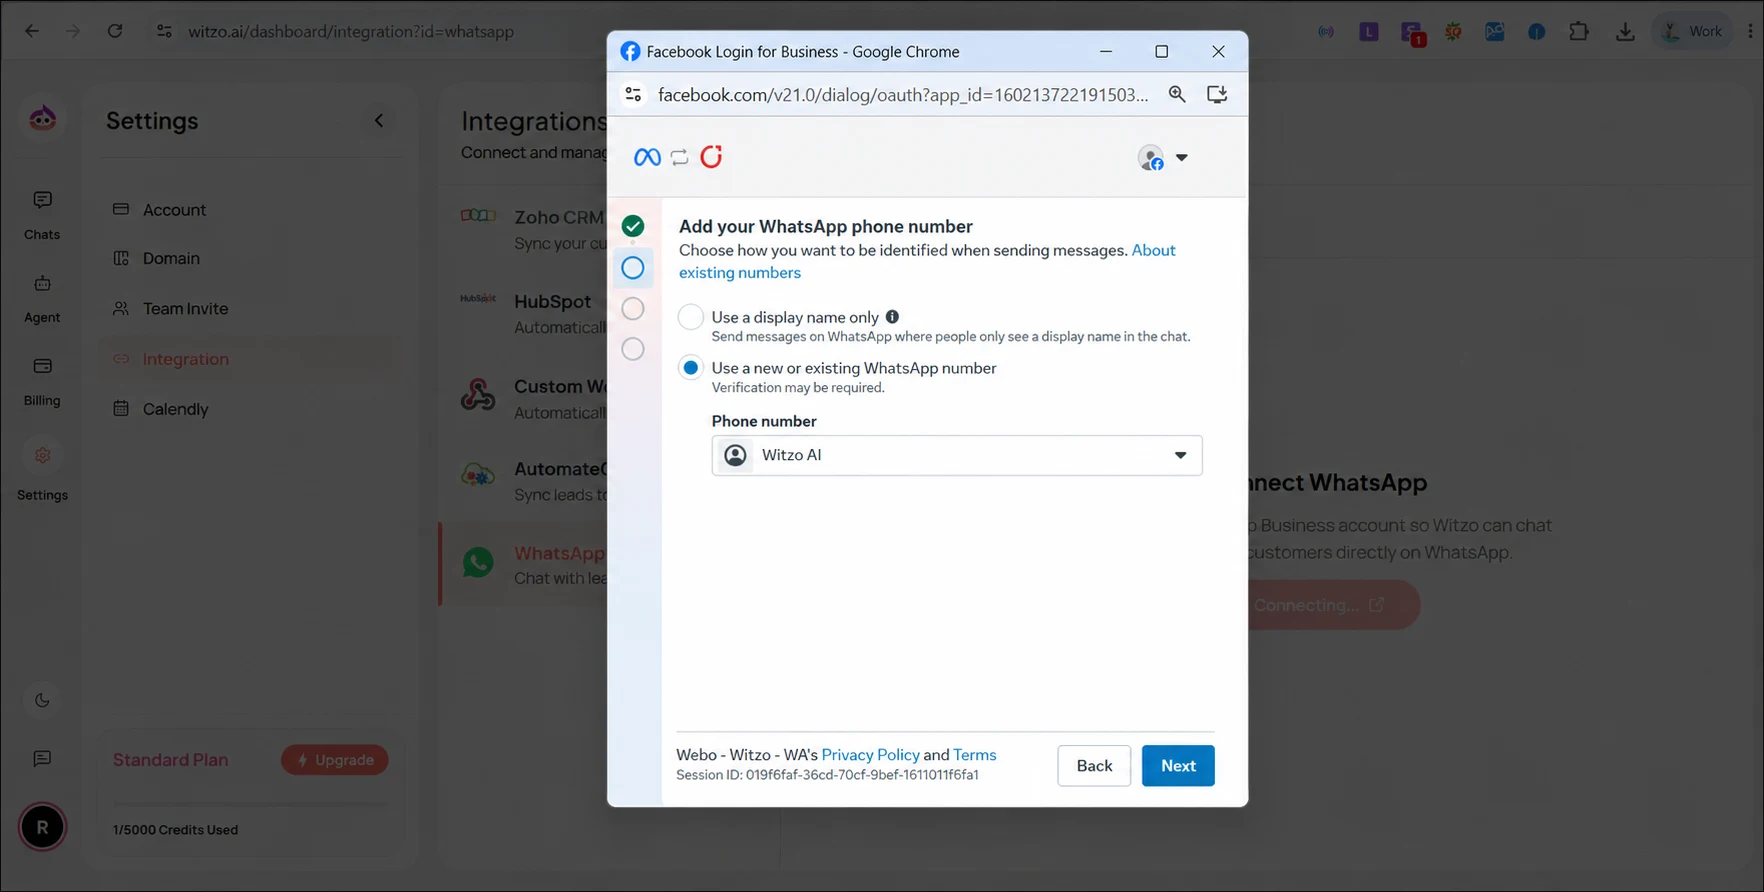Viewport: 1764px width, 892px height.
Task: Open feedback message icon in sidebar
Action: (x=42, y=759)
